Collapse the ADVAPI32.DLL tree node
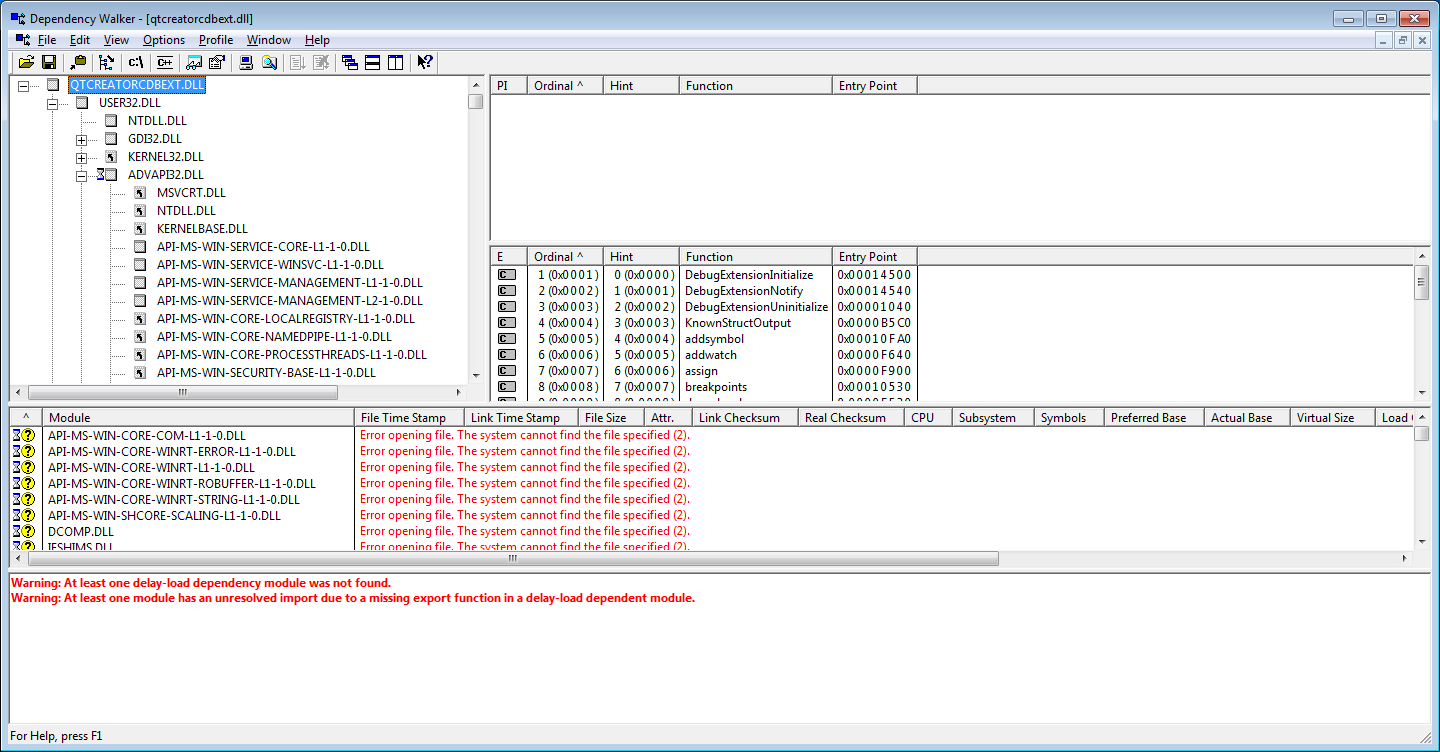1440x752 pixels. 82,175
